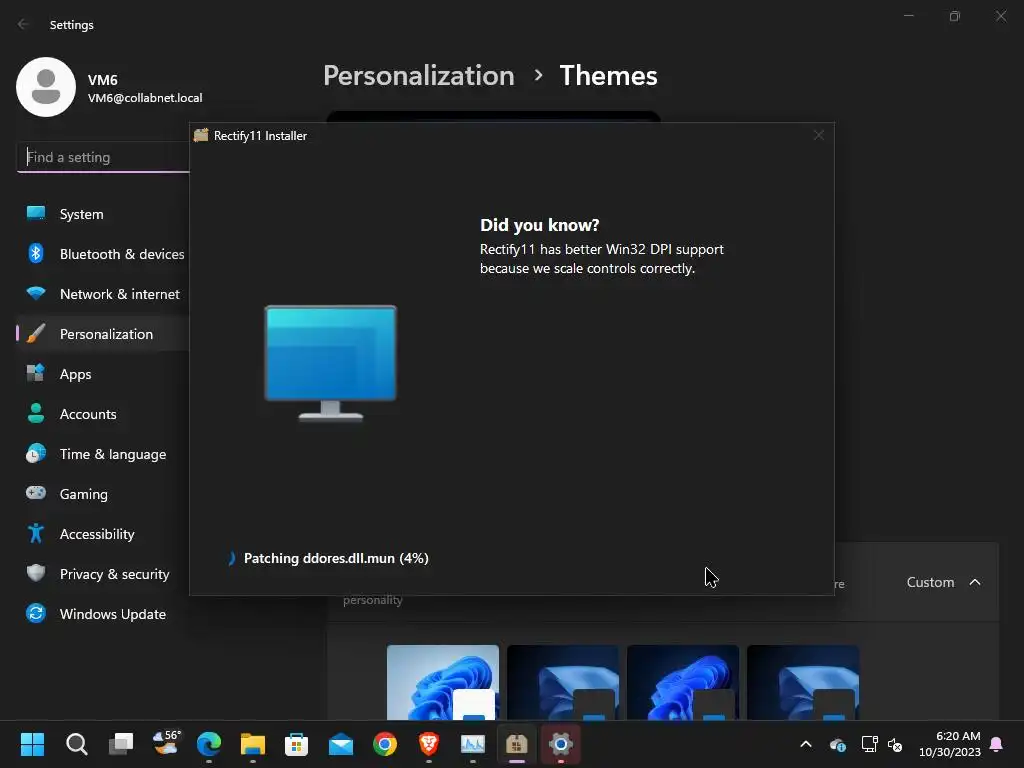The width and height of the screenshot is (1024, 768).
Task: Open Microsoft Store from the taskbar
Action: pyautogui.click(x=296, y=744)
